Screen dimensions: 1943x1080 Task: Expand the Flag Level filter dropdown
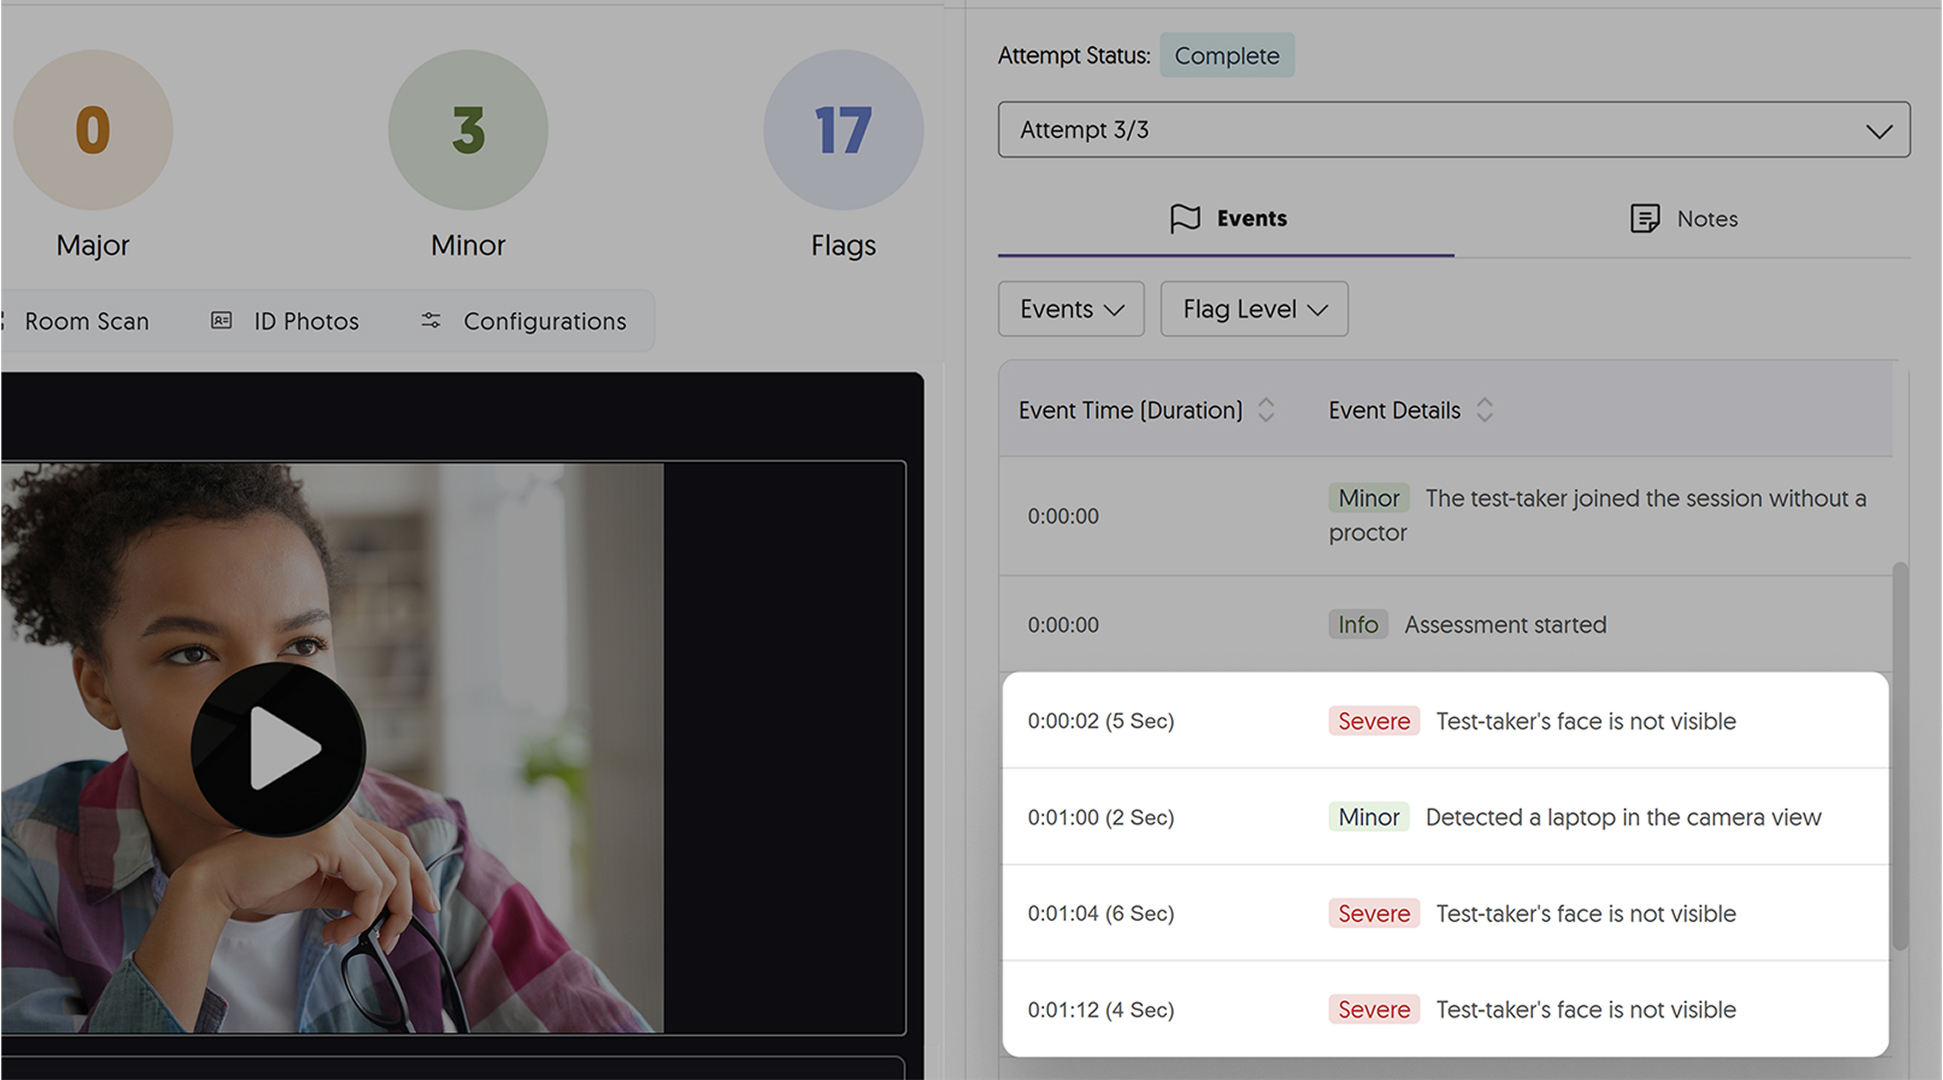pos(1254,309)
